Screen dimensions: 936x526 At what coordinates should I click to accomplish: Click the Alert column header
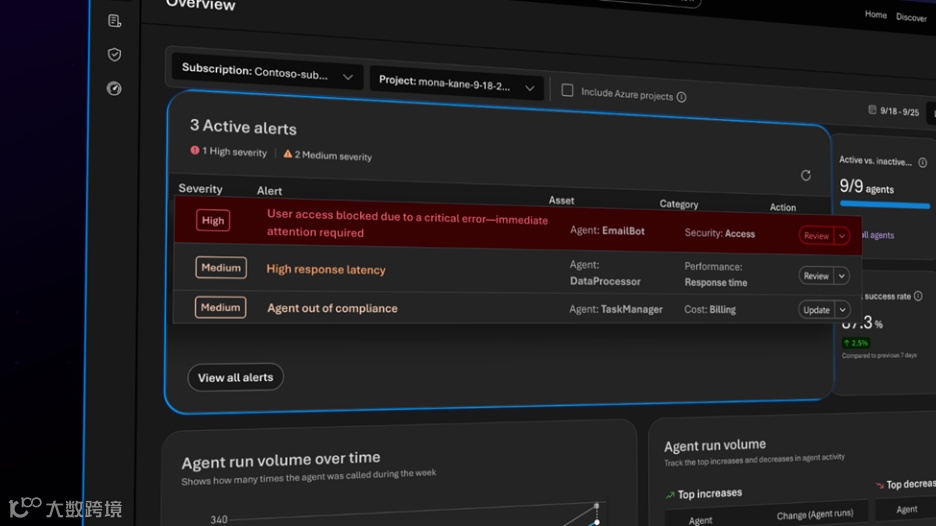[269, 191]
